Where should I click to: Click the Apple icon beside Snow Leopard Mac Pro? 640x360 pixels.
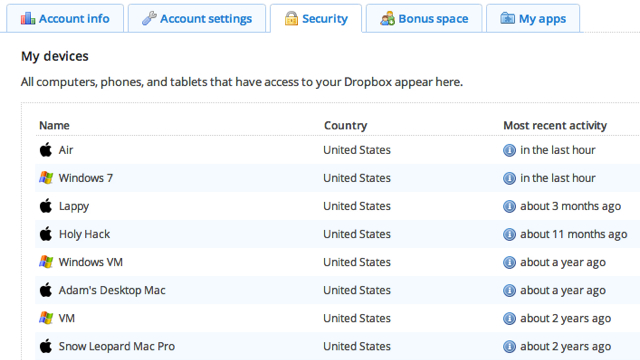point(46,346)
